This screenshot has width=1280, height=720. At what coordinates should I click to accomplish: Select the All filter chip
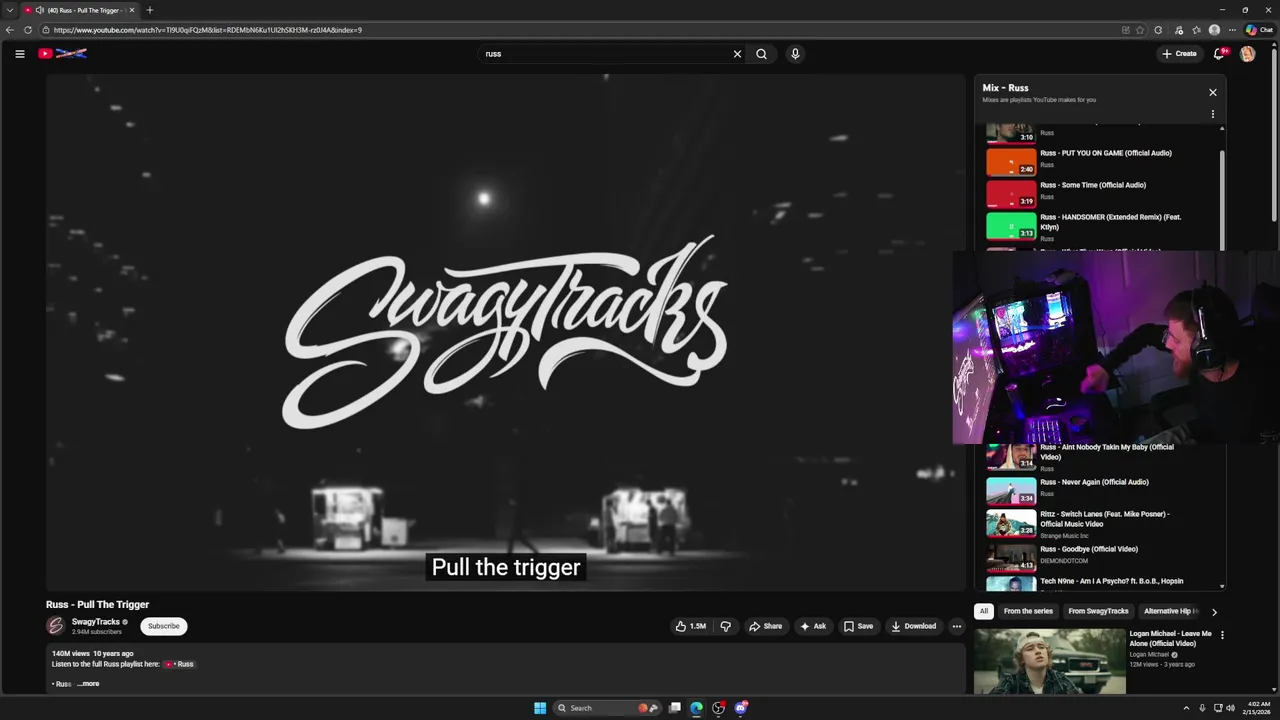[983, 611]
